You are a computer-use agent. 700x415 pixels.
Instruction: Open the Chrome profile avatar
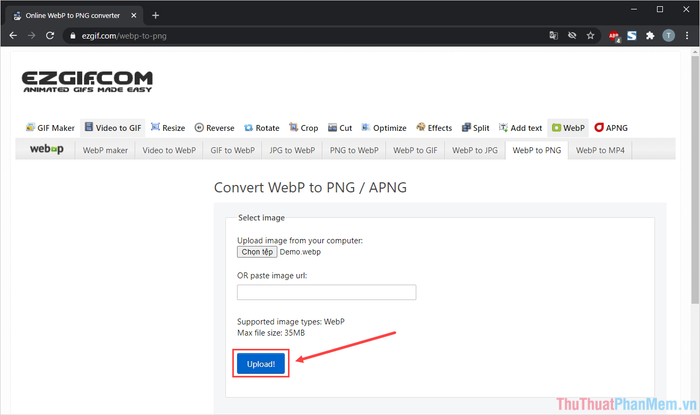pyautogui.click(x=668, y=35)
